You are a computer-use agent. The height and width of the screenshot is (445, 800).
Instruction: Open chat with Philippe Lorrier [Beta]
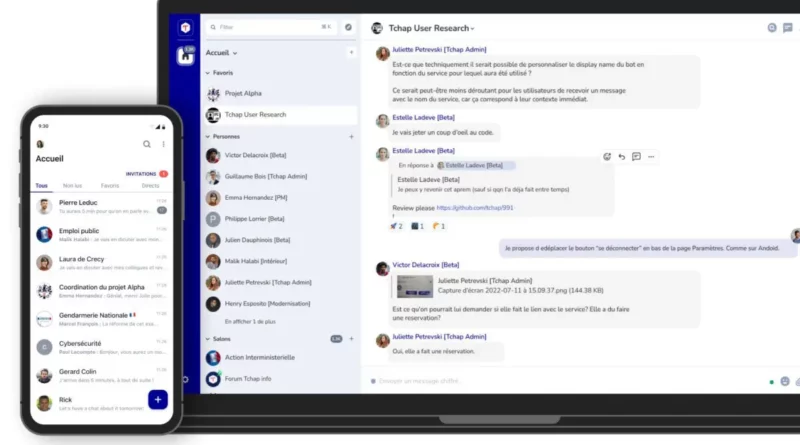280,219
